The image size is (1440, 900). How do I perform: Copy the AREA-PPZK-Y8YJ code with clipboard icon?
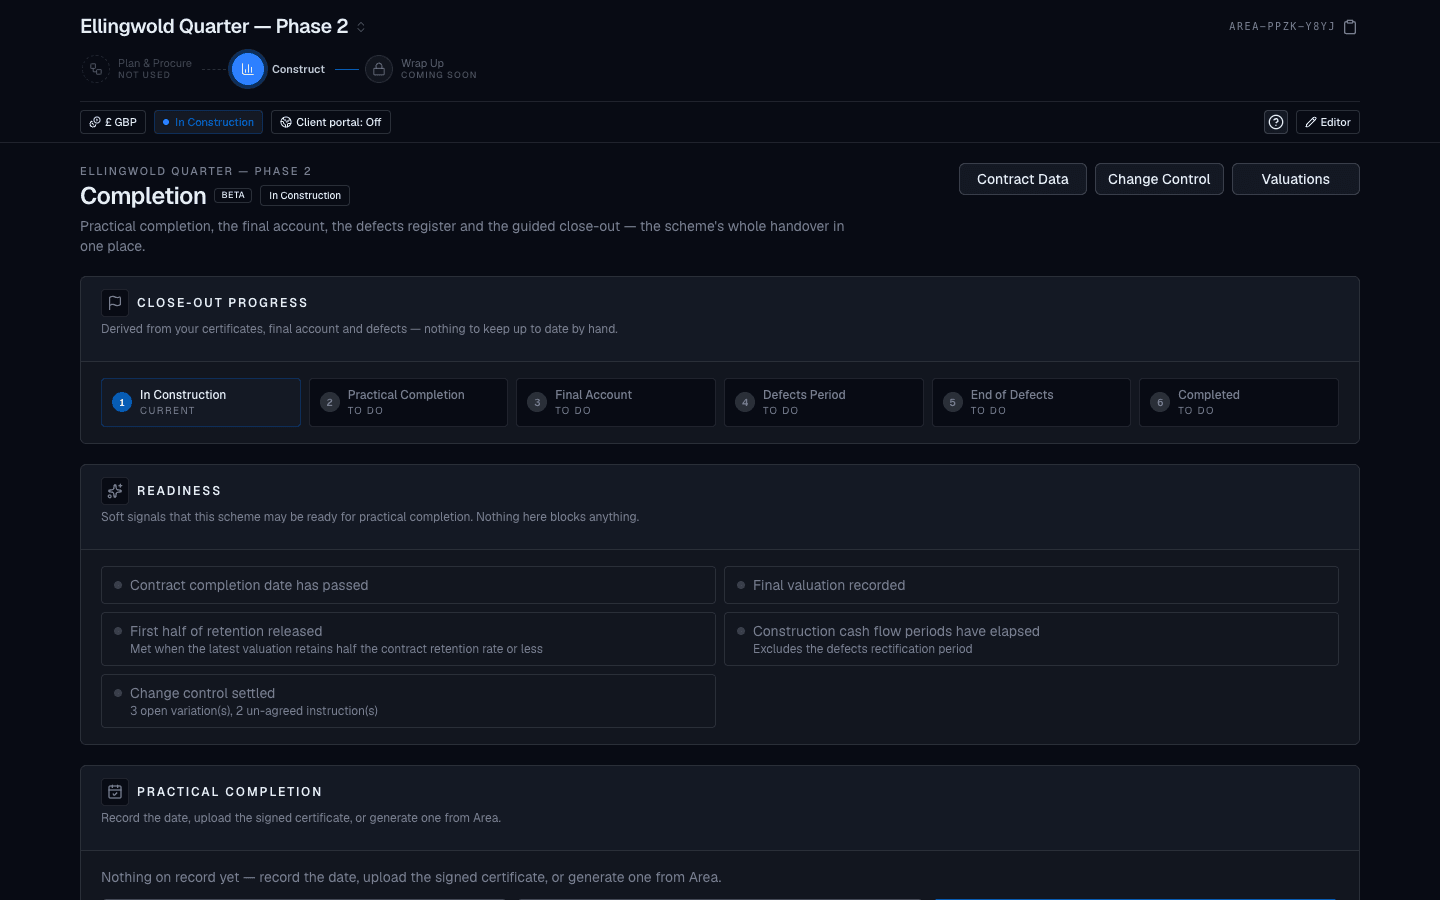(x=1350, y=27)
